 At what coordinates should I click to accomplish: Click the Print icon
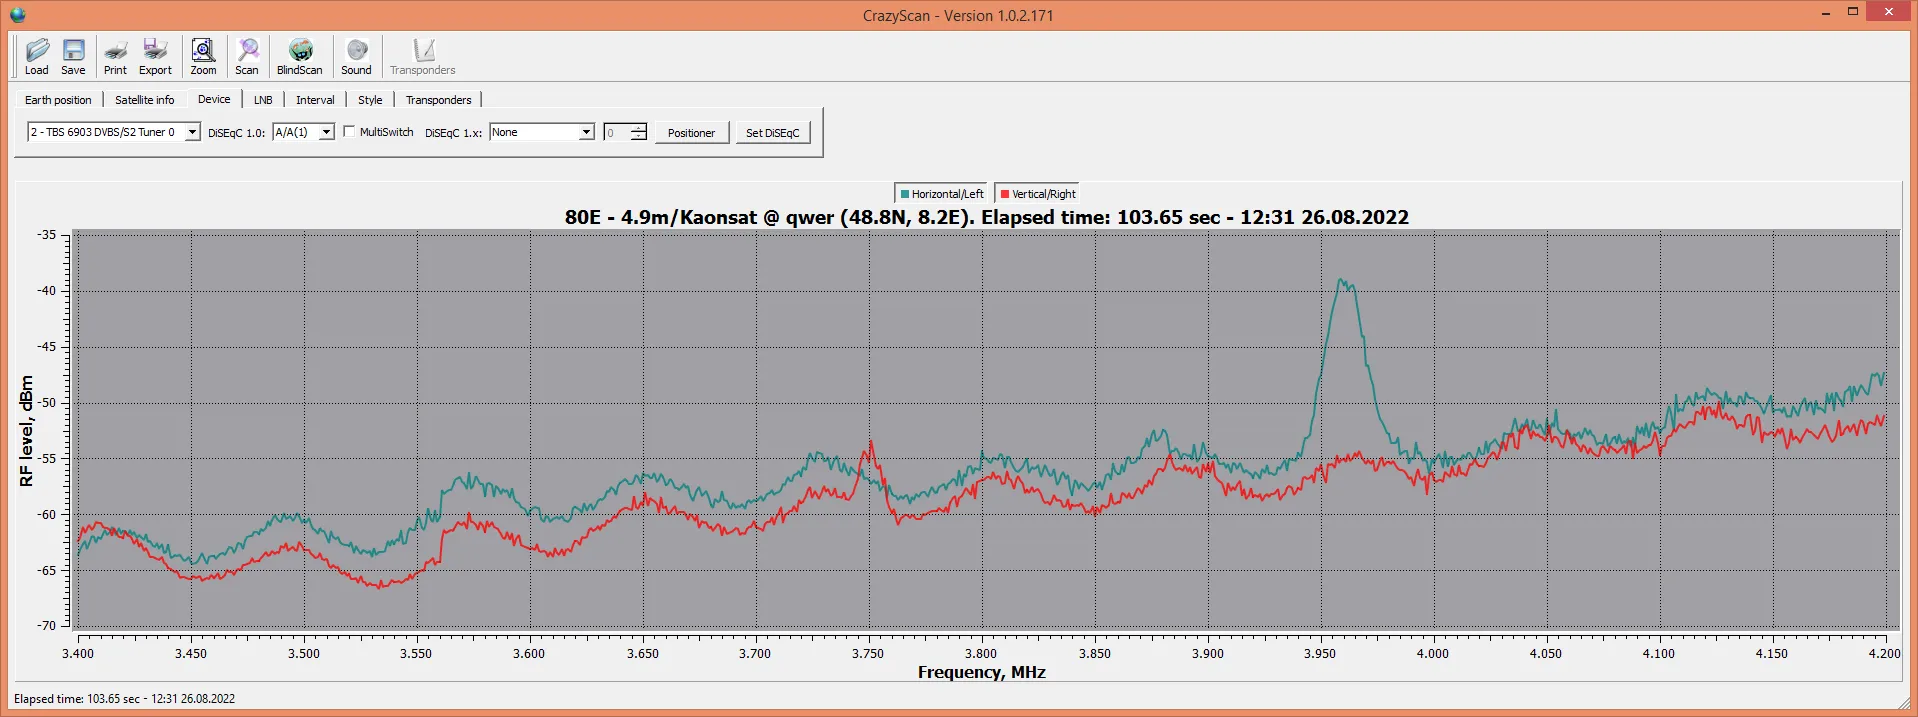coord(115,57)
